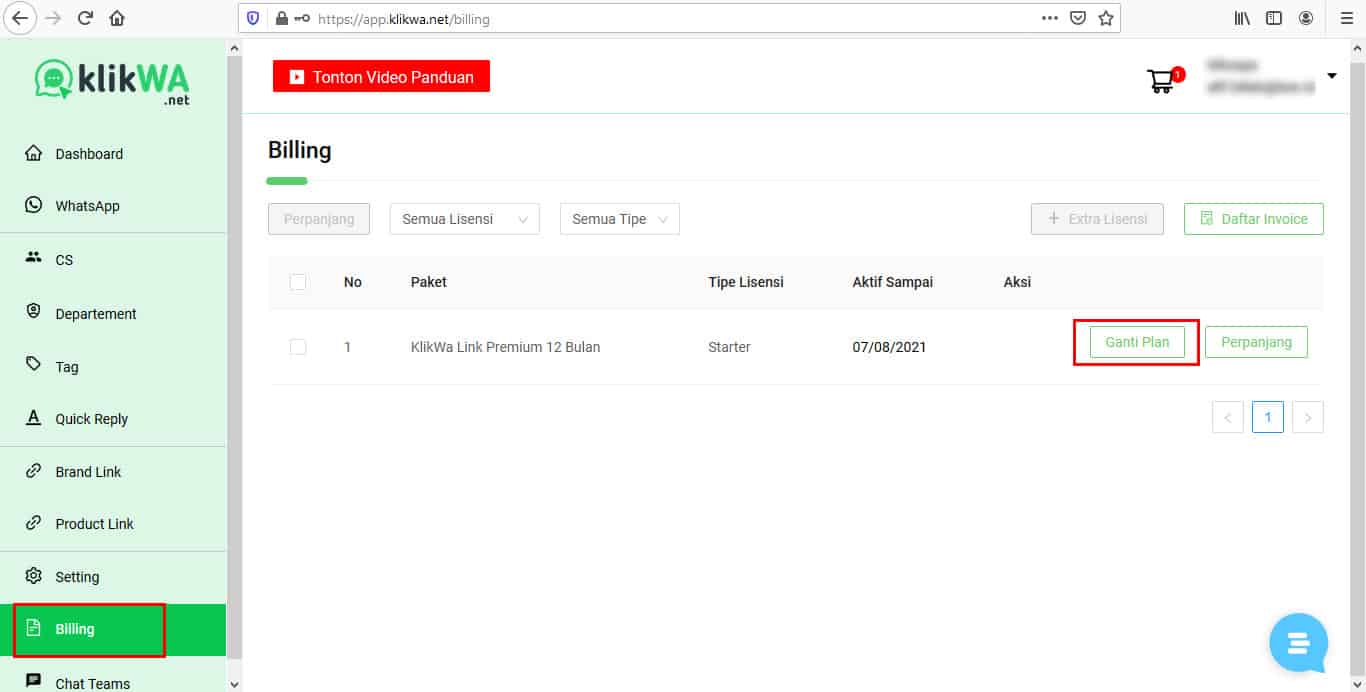Open the page actions three-dot menu
This screenshot has height=692, width=1366.
1049,18
